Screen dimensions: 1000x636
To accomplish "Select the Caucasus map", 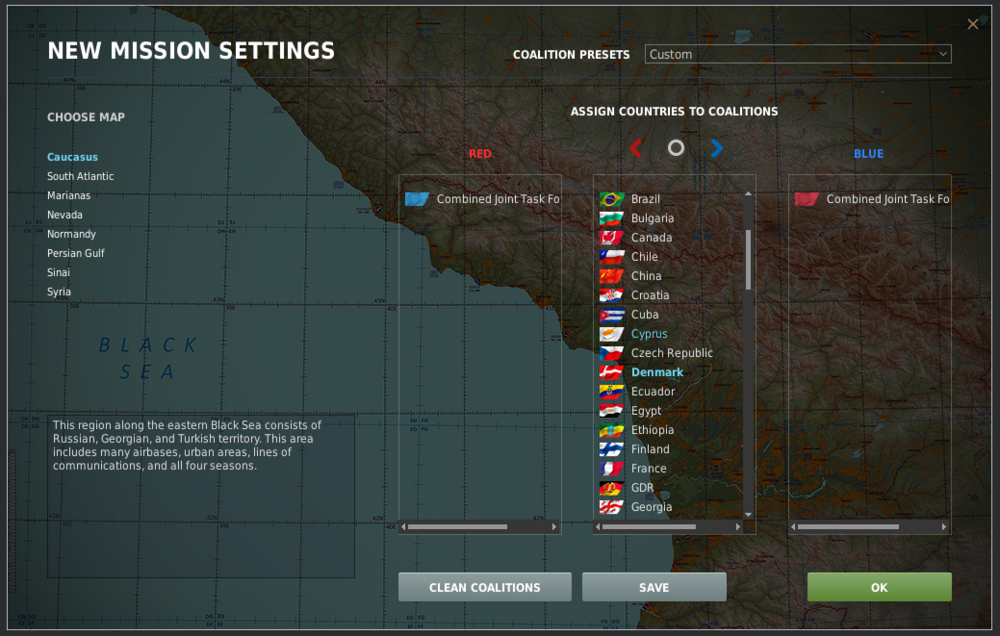I will pos(73,157).
